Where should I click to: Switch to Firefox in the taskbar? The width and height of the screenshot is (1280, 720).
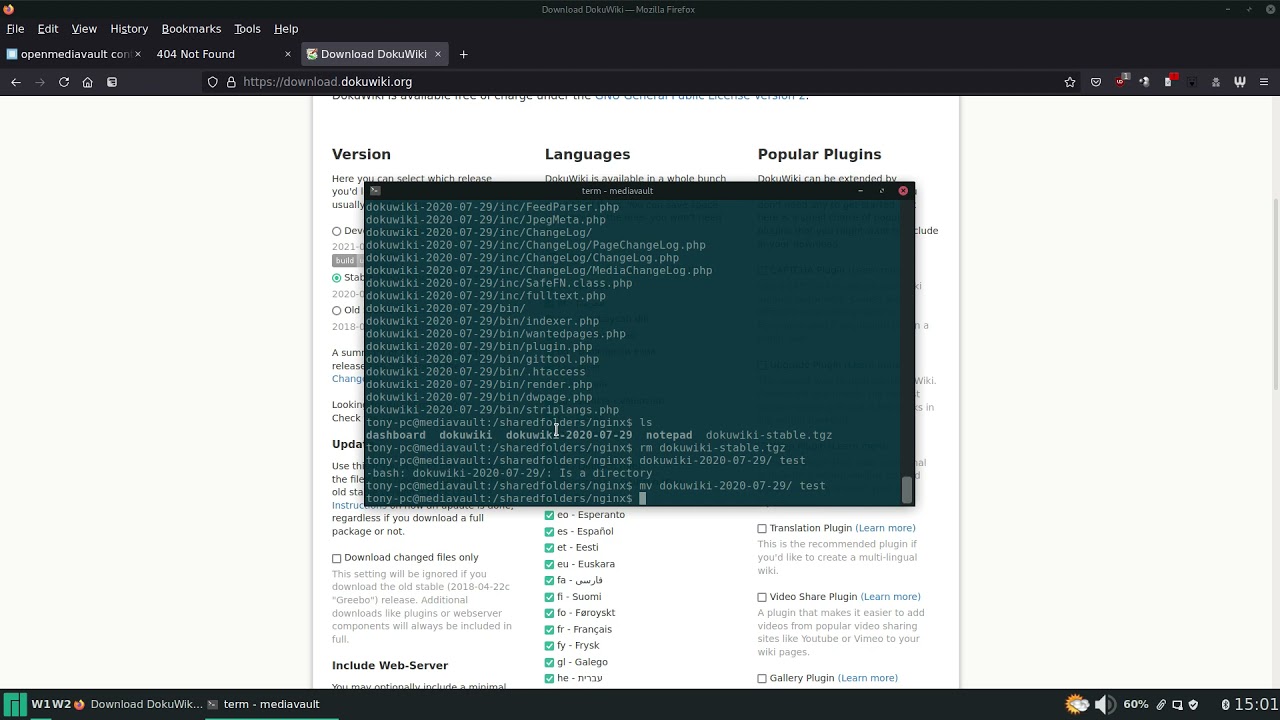pyautogui.click(x=138, y=704)
